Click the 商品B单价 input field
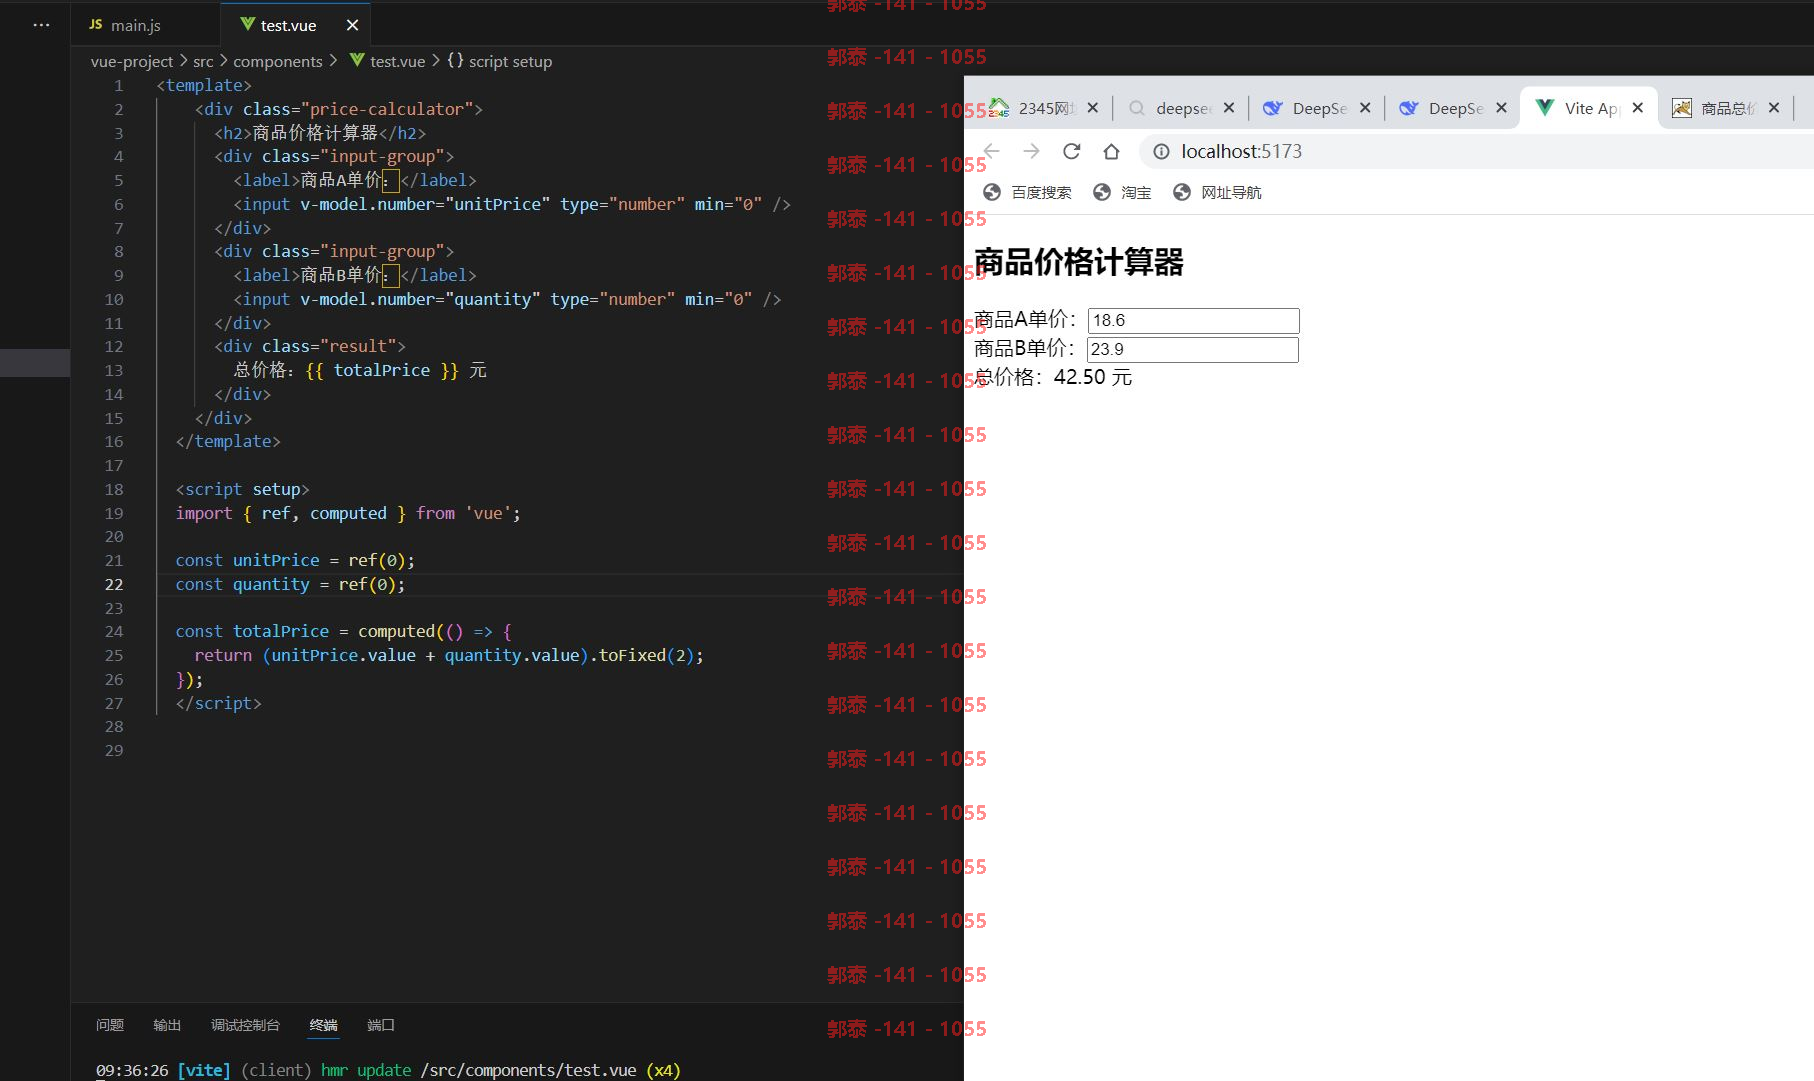The image size is (1814, 1081). coord(1192,349)
